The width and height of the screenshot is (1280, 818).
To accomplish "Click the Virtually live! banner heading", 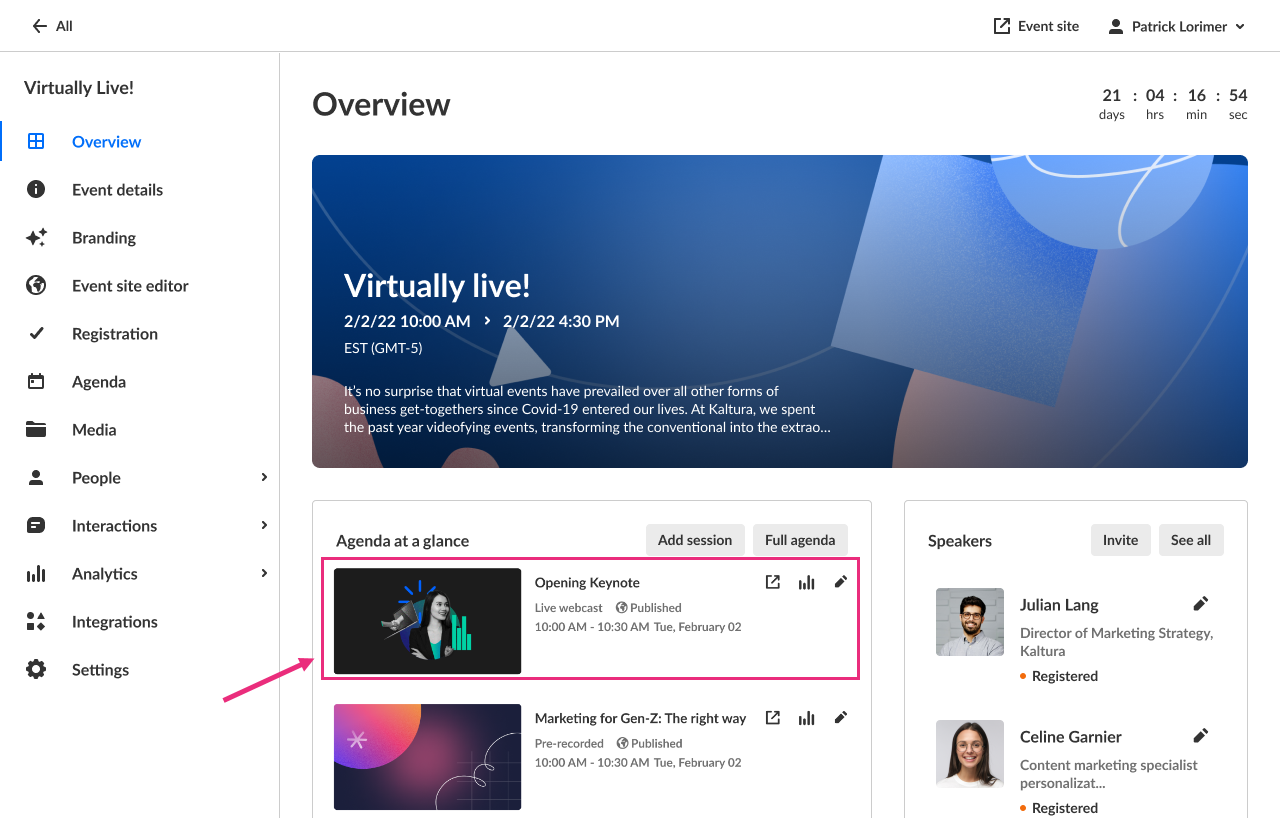I will [437, 285].
